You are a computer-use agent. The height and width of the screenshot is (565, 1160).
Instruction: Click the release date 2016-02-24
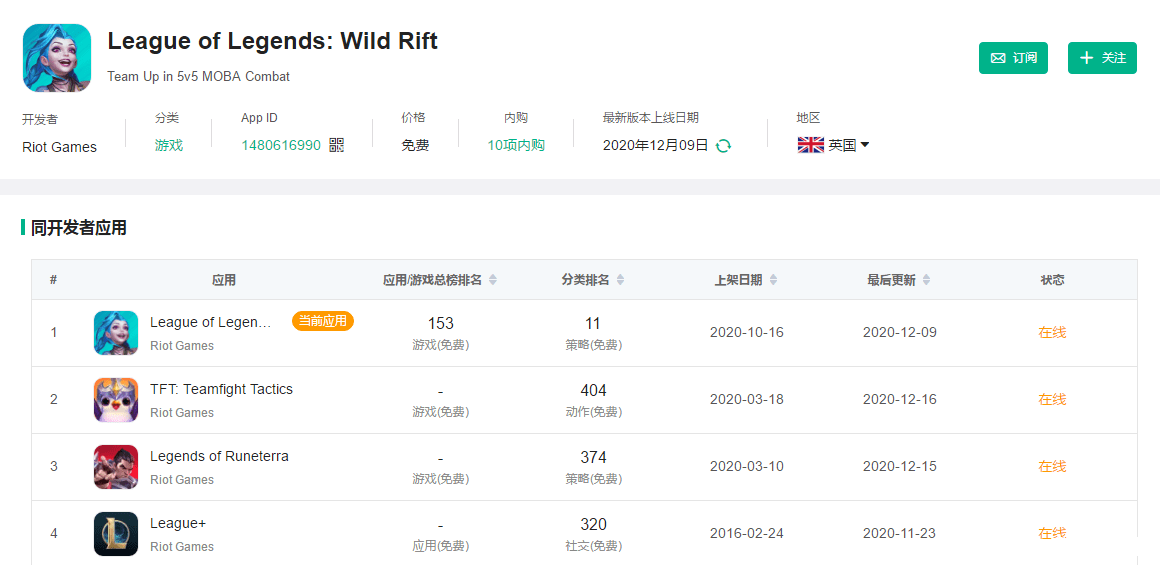(746, 533)
